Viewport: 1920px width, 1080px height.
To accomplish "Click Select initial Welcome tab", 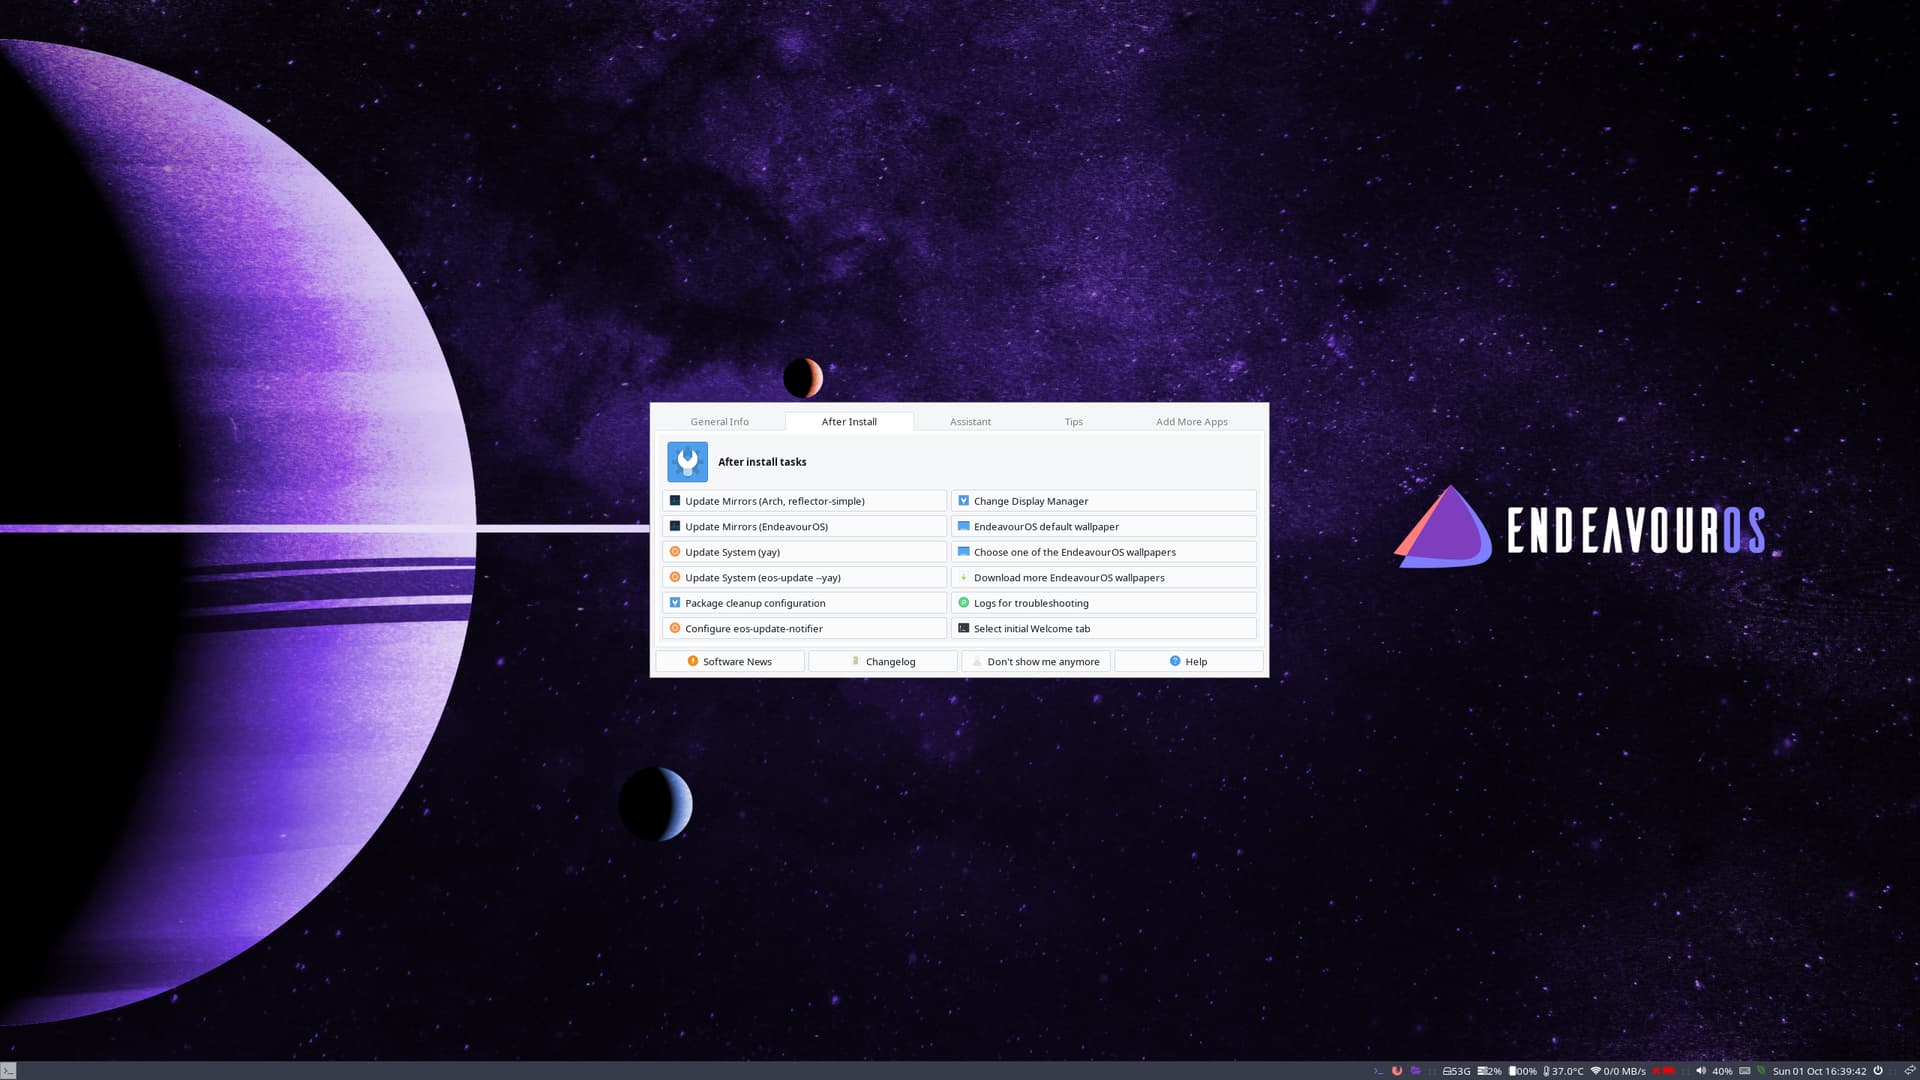I will click(1103, 628).
